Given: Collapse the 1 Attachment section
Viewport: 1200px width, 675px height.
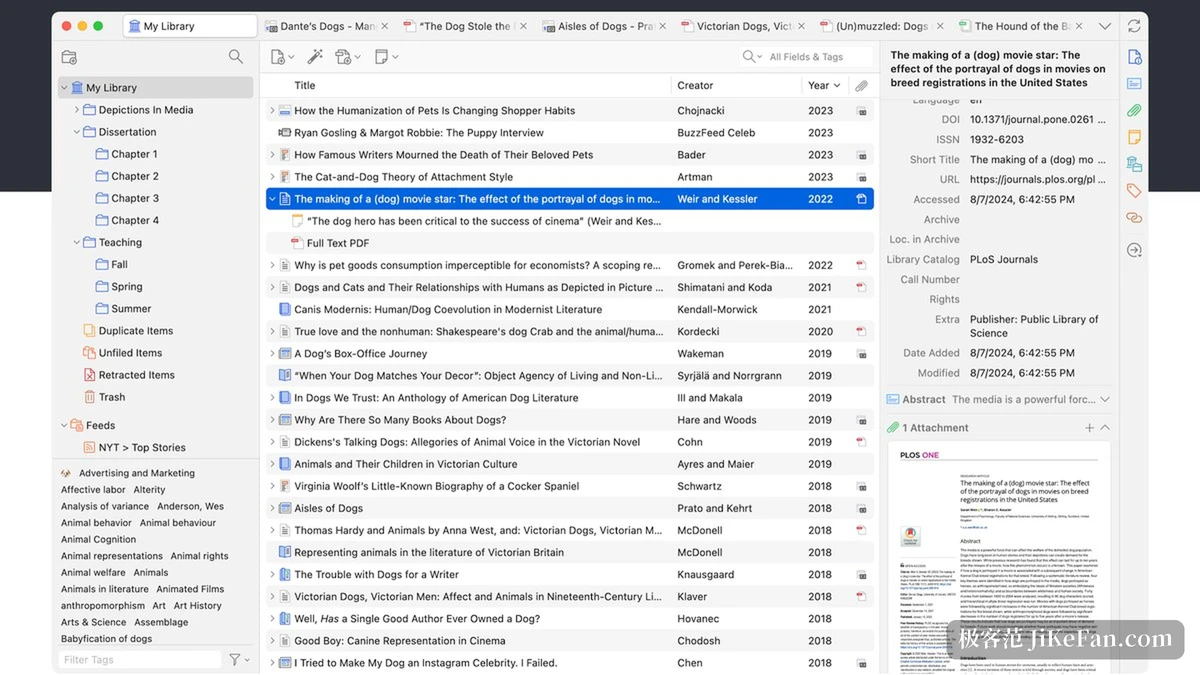Looking at the screenshot, I should click(1105, 428).
